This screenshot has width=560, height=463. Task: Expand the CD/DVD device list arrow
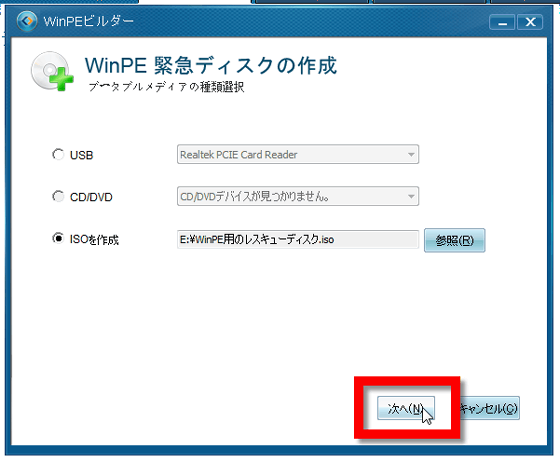point(411,196)
